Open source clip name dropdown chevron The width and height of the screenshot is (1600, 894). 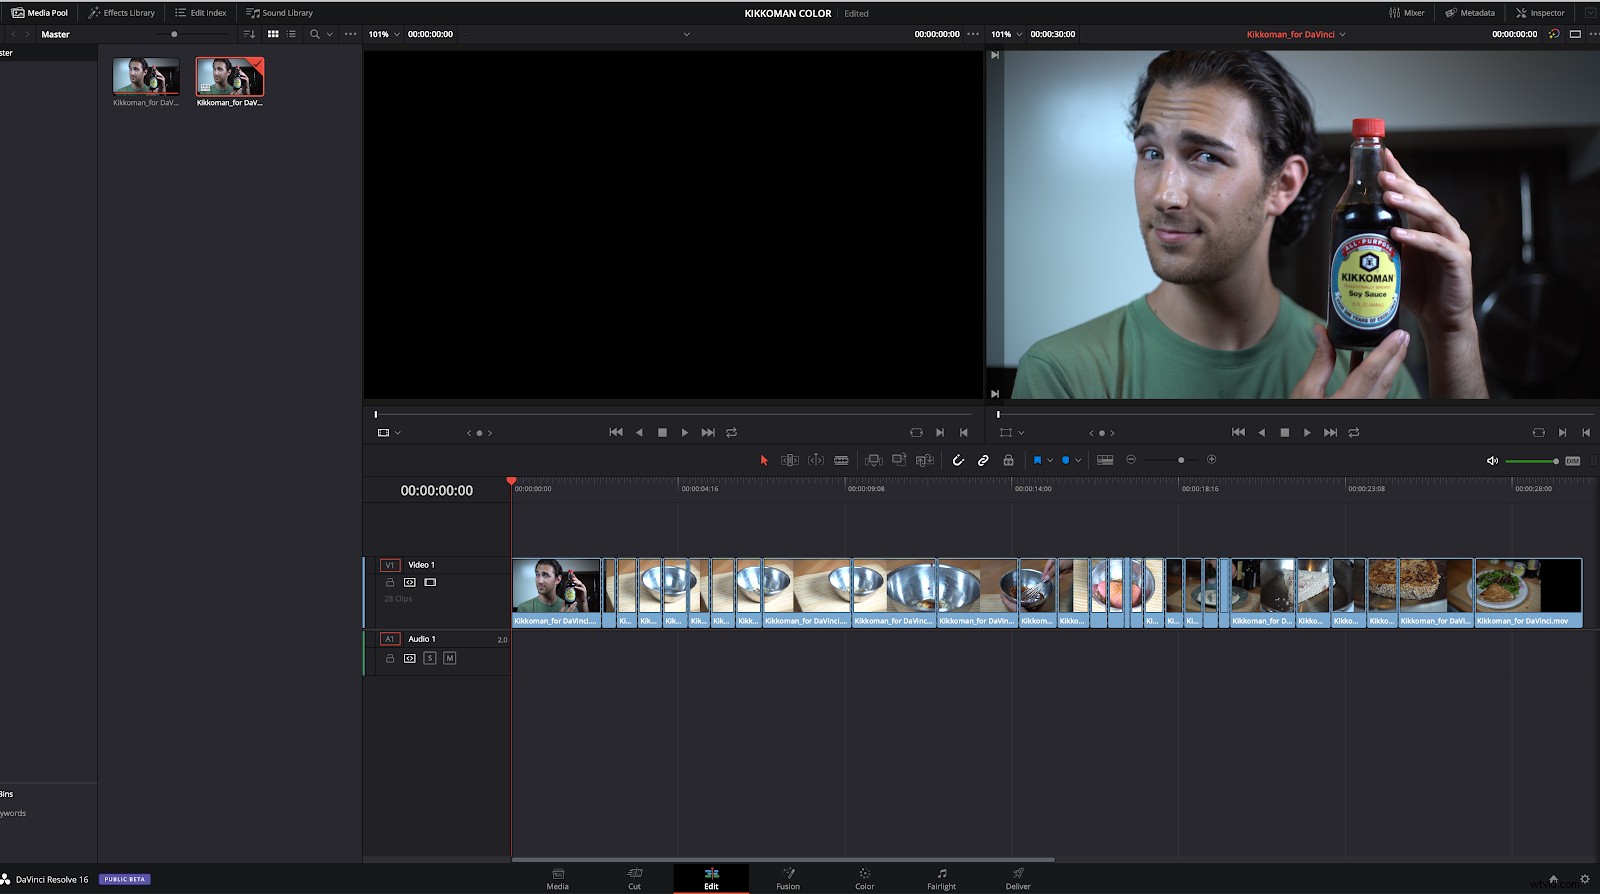pyautogui.click(x=686, y=34)
